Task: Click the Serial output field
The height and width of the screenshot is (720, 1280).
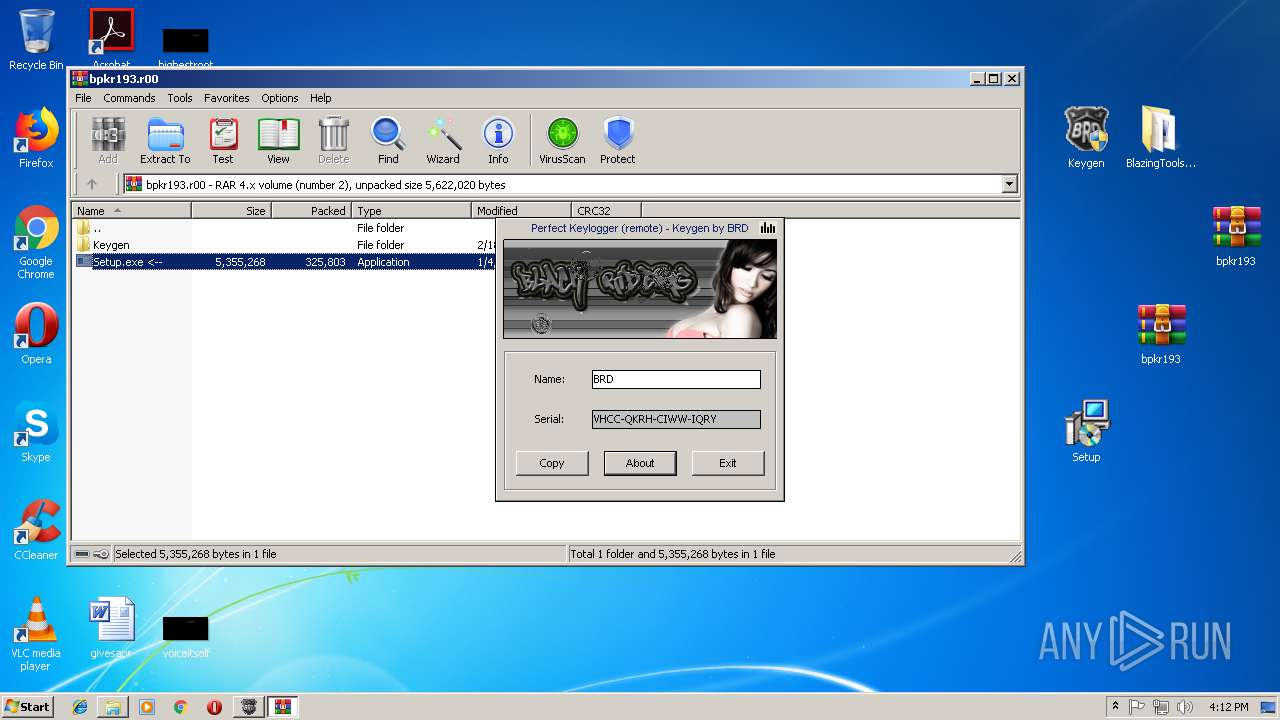Action: pos(676,419)
